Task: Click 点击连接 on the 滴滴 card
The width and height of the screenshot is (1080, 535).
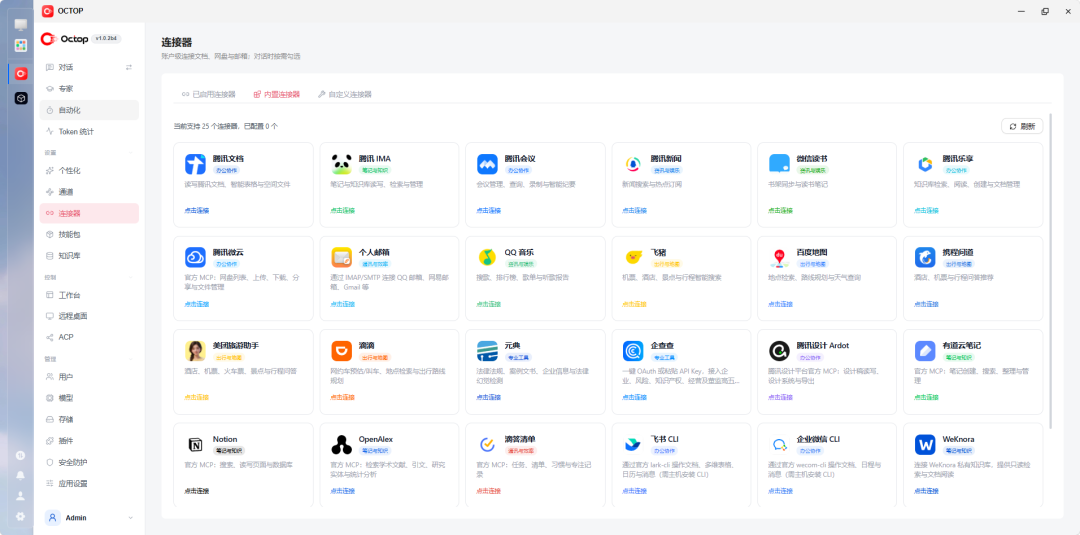Action: click(x=342, y=397)
